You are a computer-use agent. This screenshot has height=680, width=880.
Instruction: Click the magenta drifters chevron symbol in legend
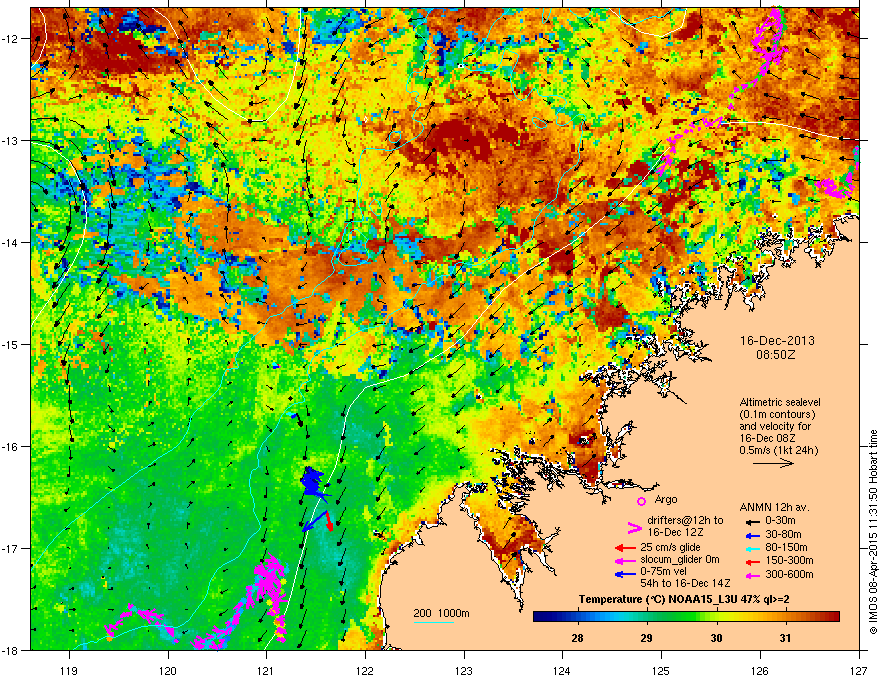[634, 529]
